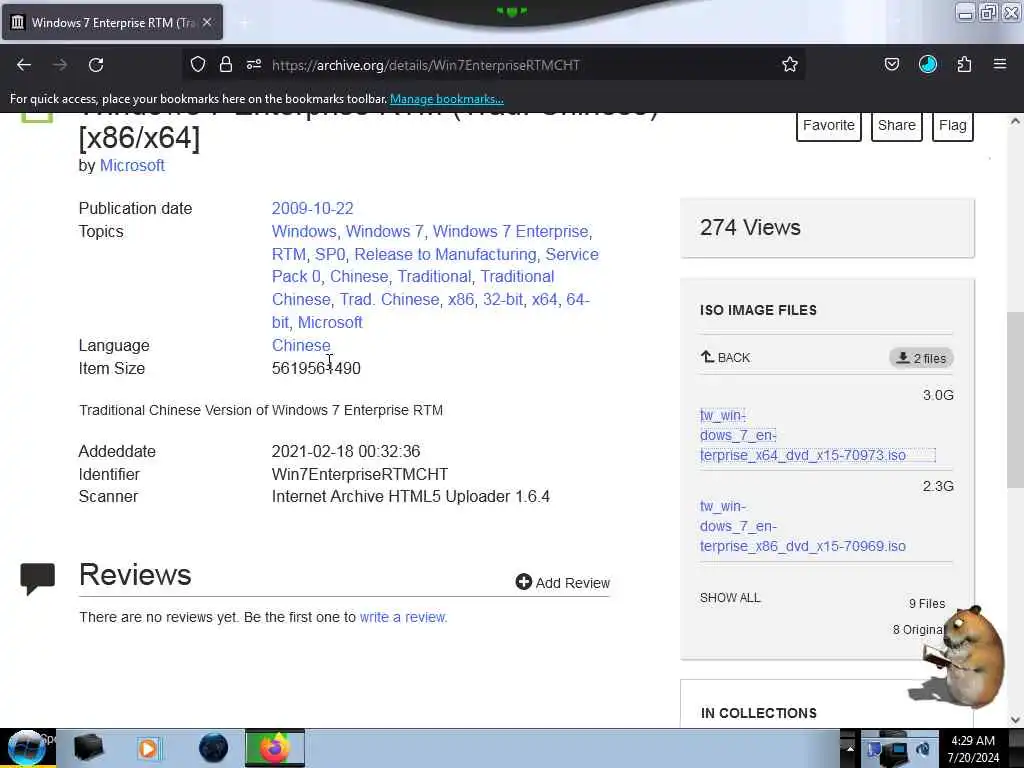Open the x86 topic link
1024x768 pixels.
461,300
